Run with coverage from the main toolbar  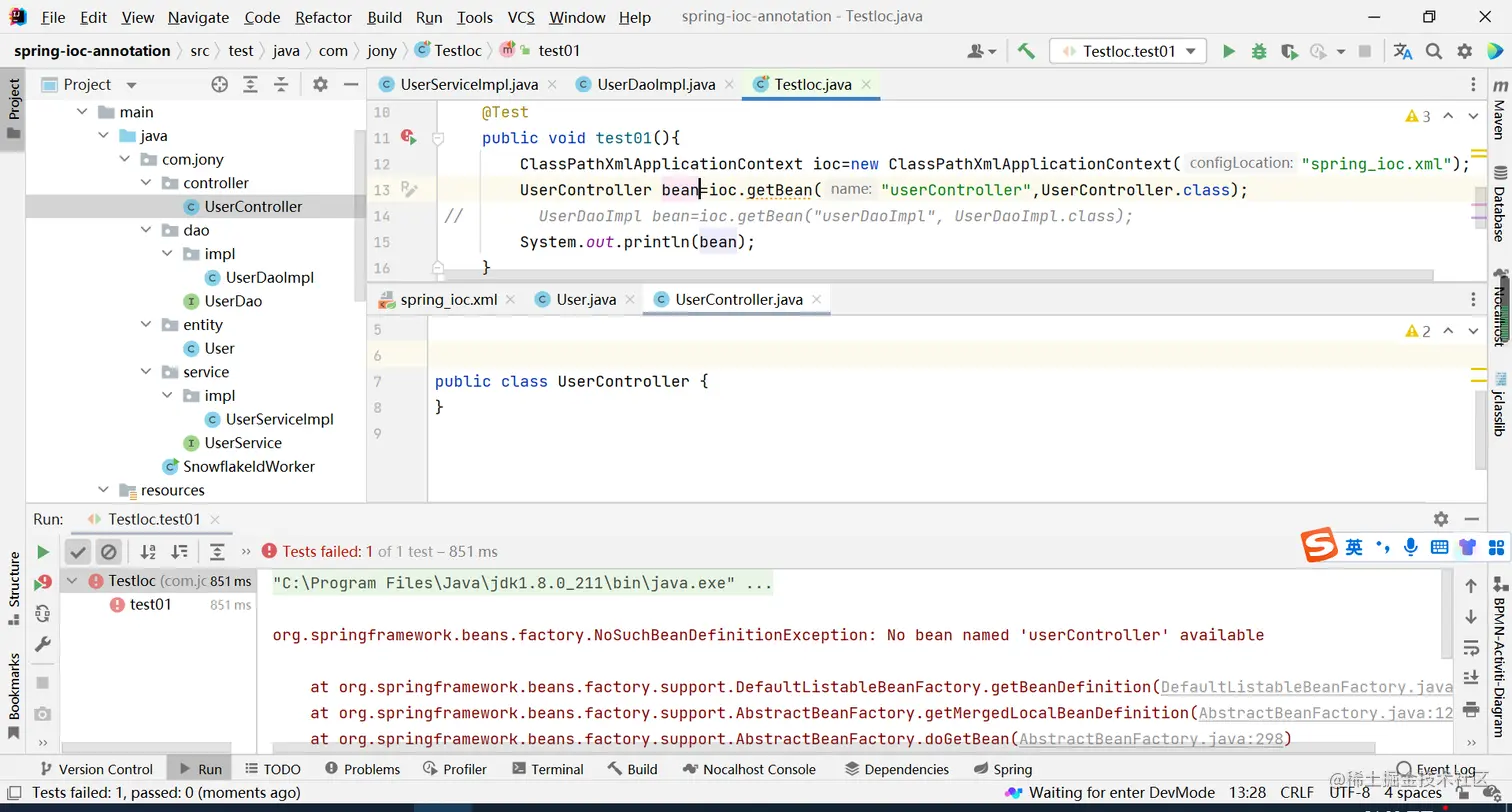click(x=1289, y=51)
